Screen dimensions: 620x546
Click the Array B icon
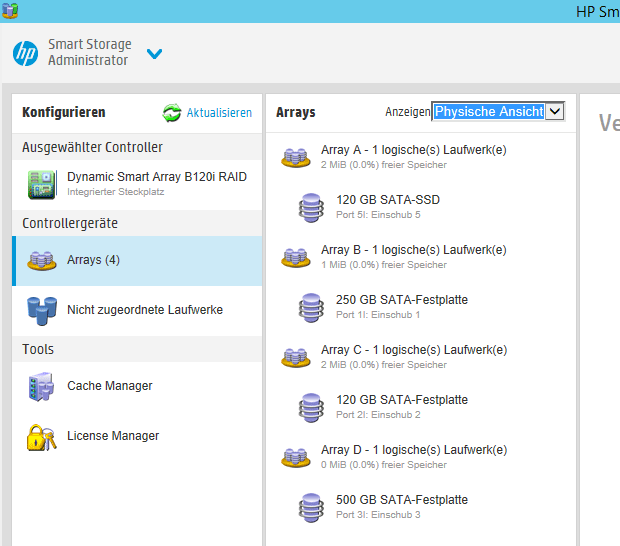pyautogui.click(x=296, y=257)
